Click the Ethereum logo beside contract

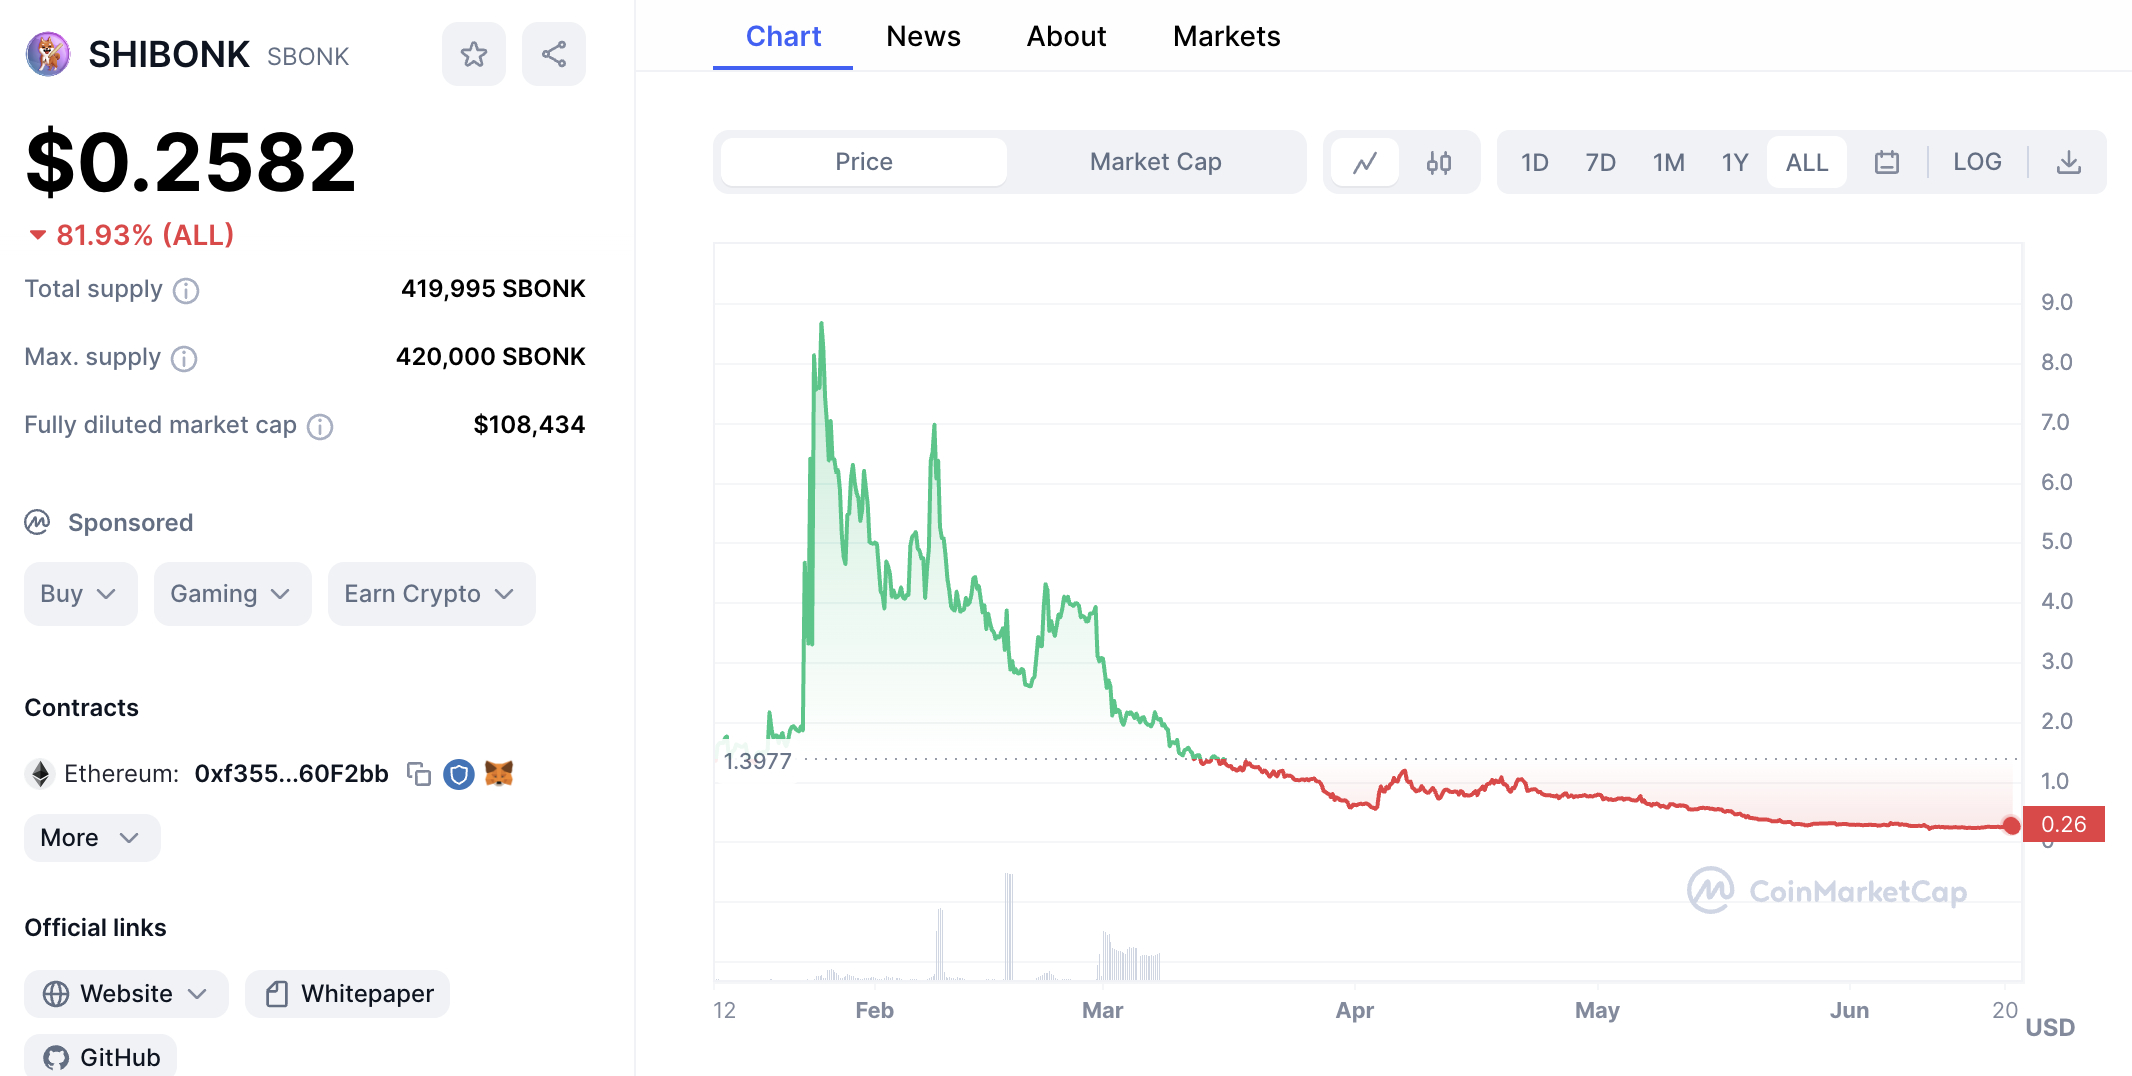click(41, 774)
